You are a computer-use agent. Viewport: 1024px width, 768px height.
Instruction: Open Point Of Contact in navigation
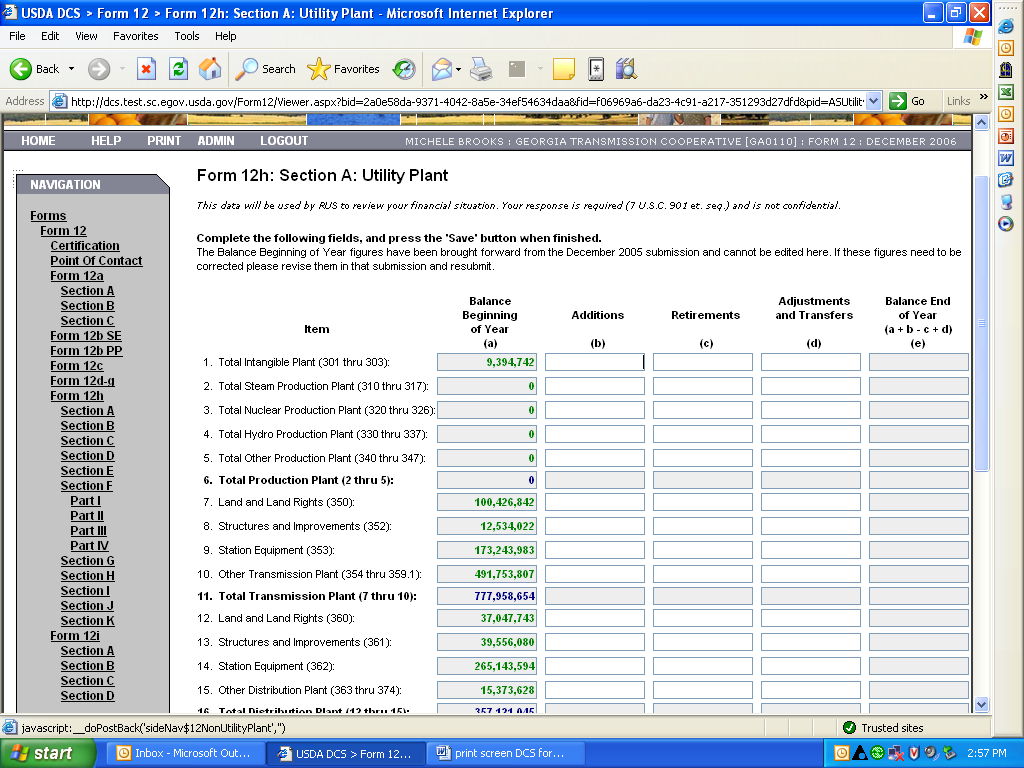coord(96,261)
